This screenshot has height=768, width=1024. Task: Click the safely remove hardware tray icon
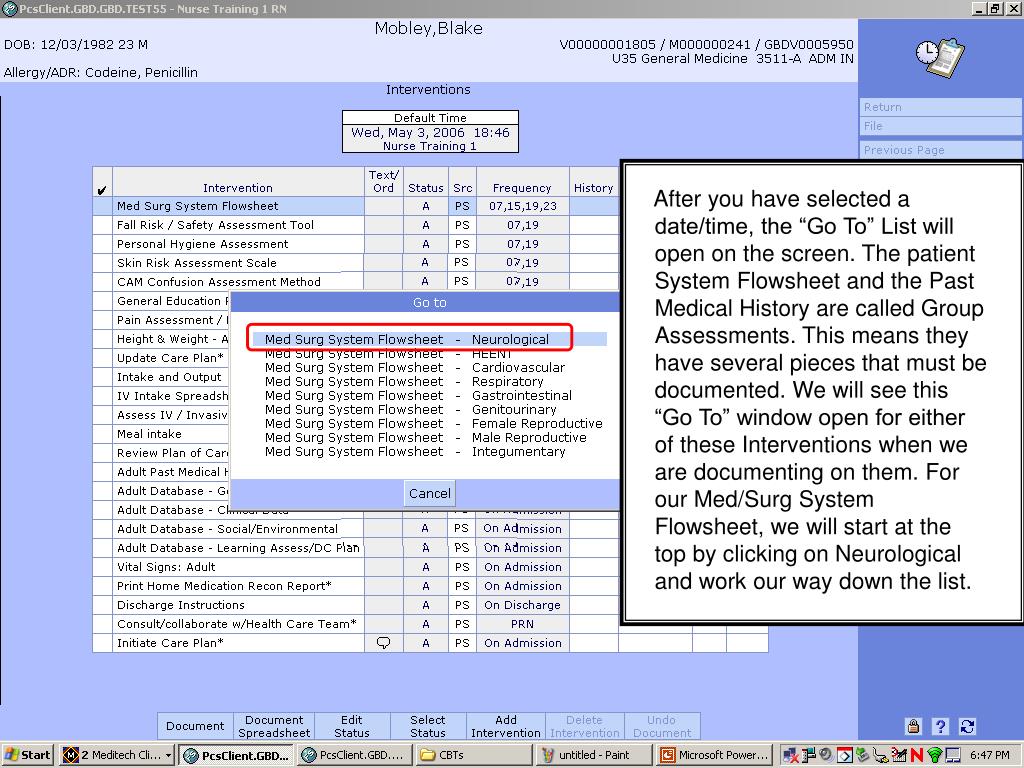[x=862, y=755]
